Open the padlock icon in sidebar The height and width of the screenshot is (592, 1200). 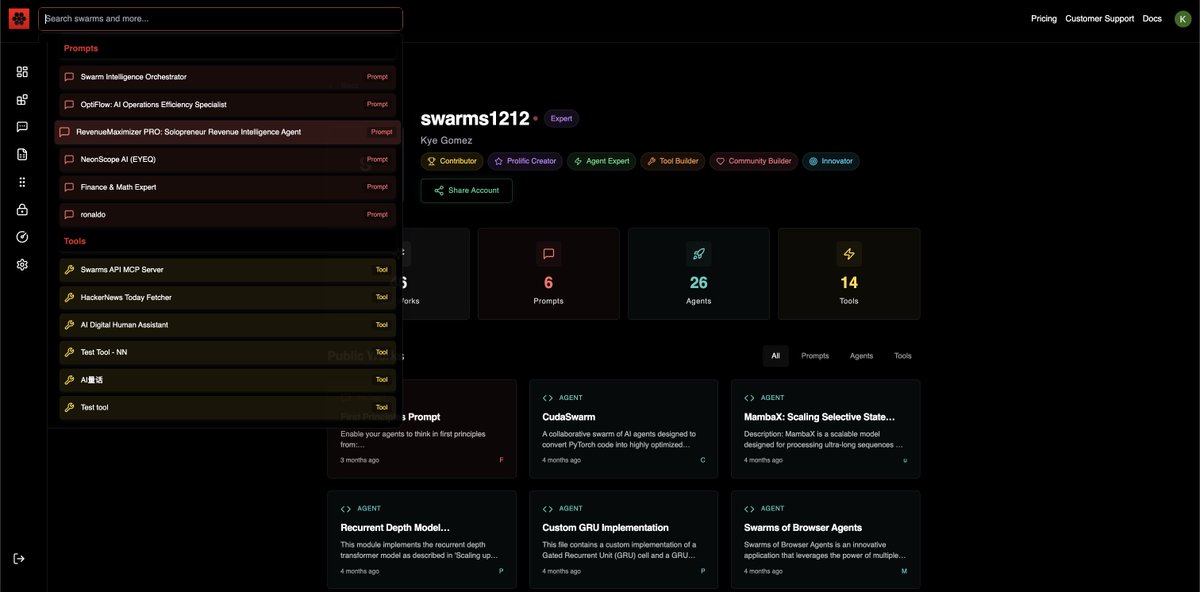[22, 210]
